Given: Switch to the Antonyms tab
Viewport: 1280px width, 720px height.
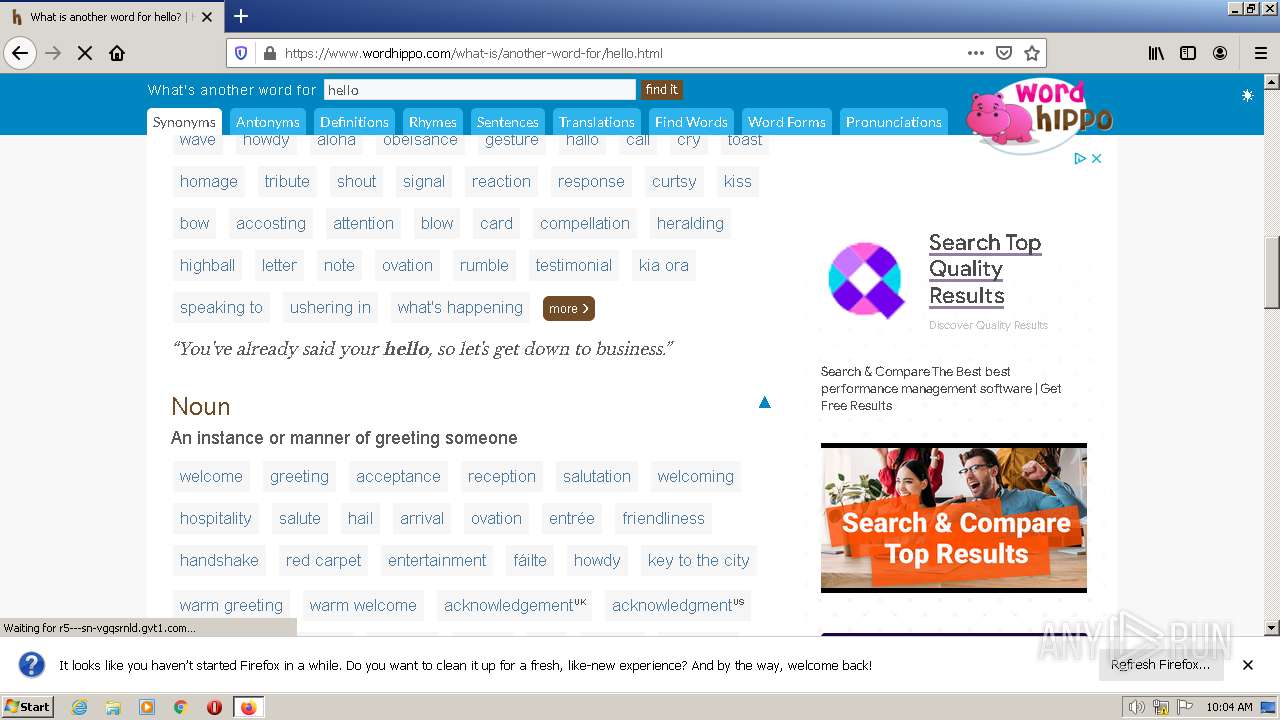Looking at the screenshot, I should point(267,122).
